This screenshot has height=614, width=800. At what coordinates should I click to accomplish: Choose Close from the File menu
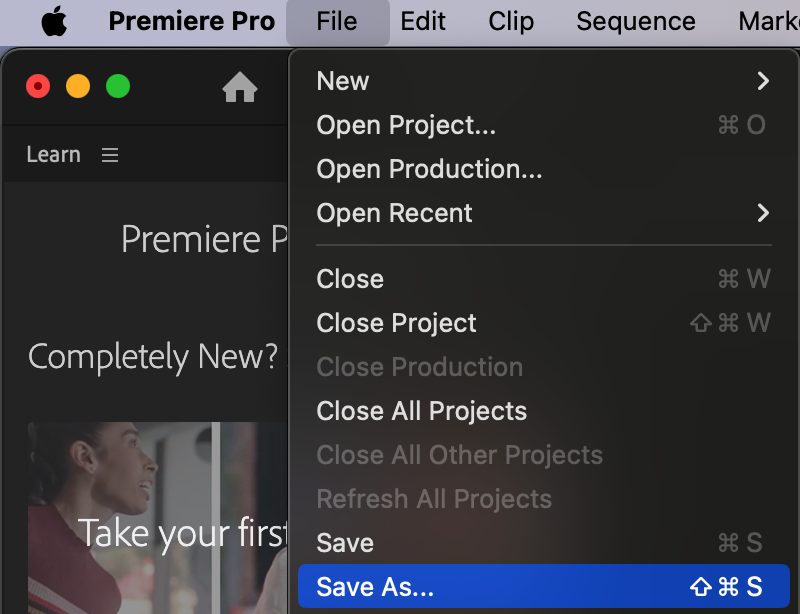(x=350, y=279)
